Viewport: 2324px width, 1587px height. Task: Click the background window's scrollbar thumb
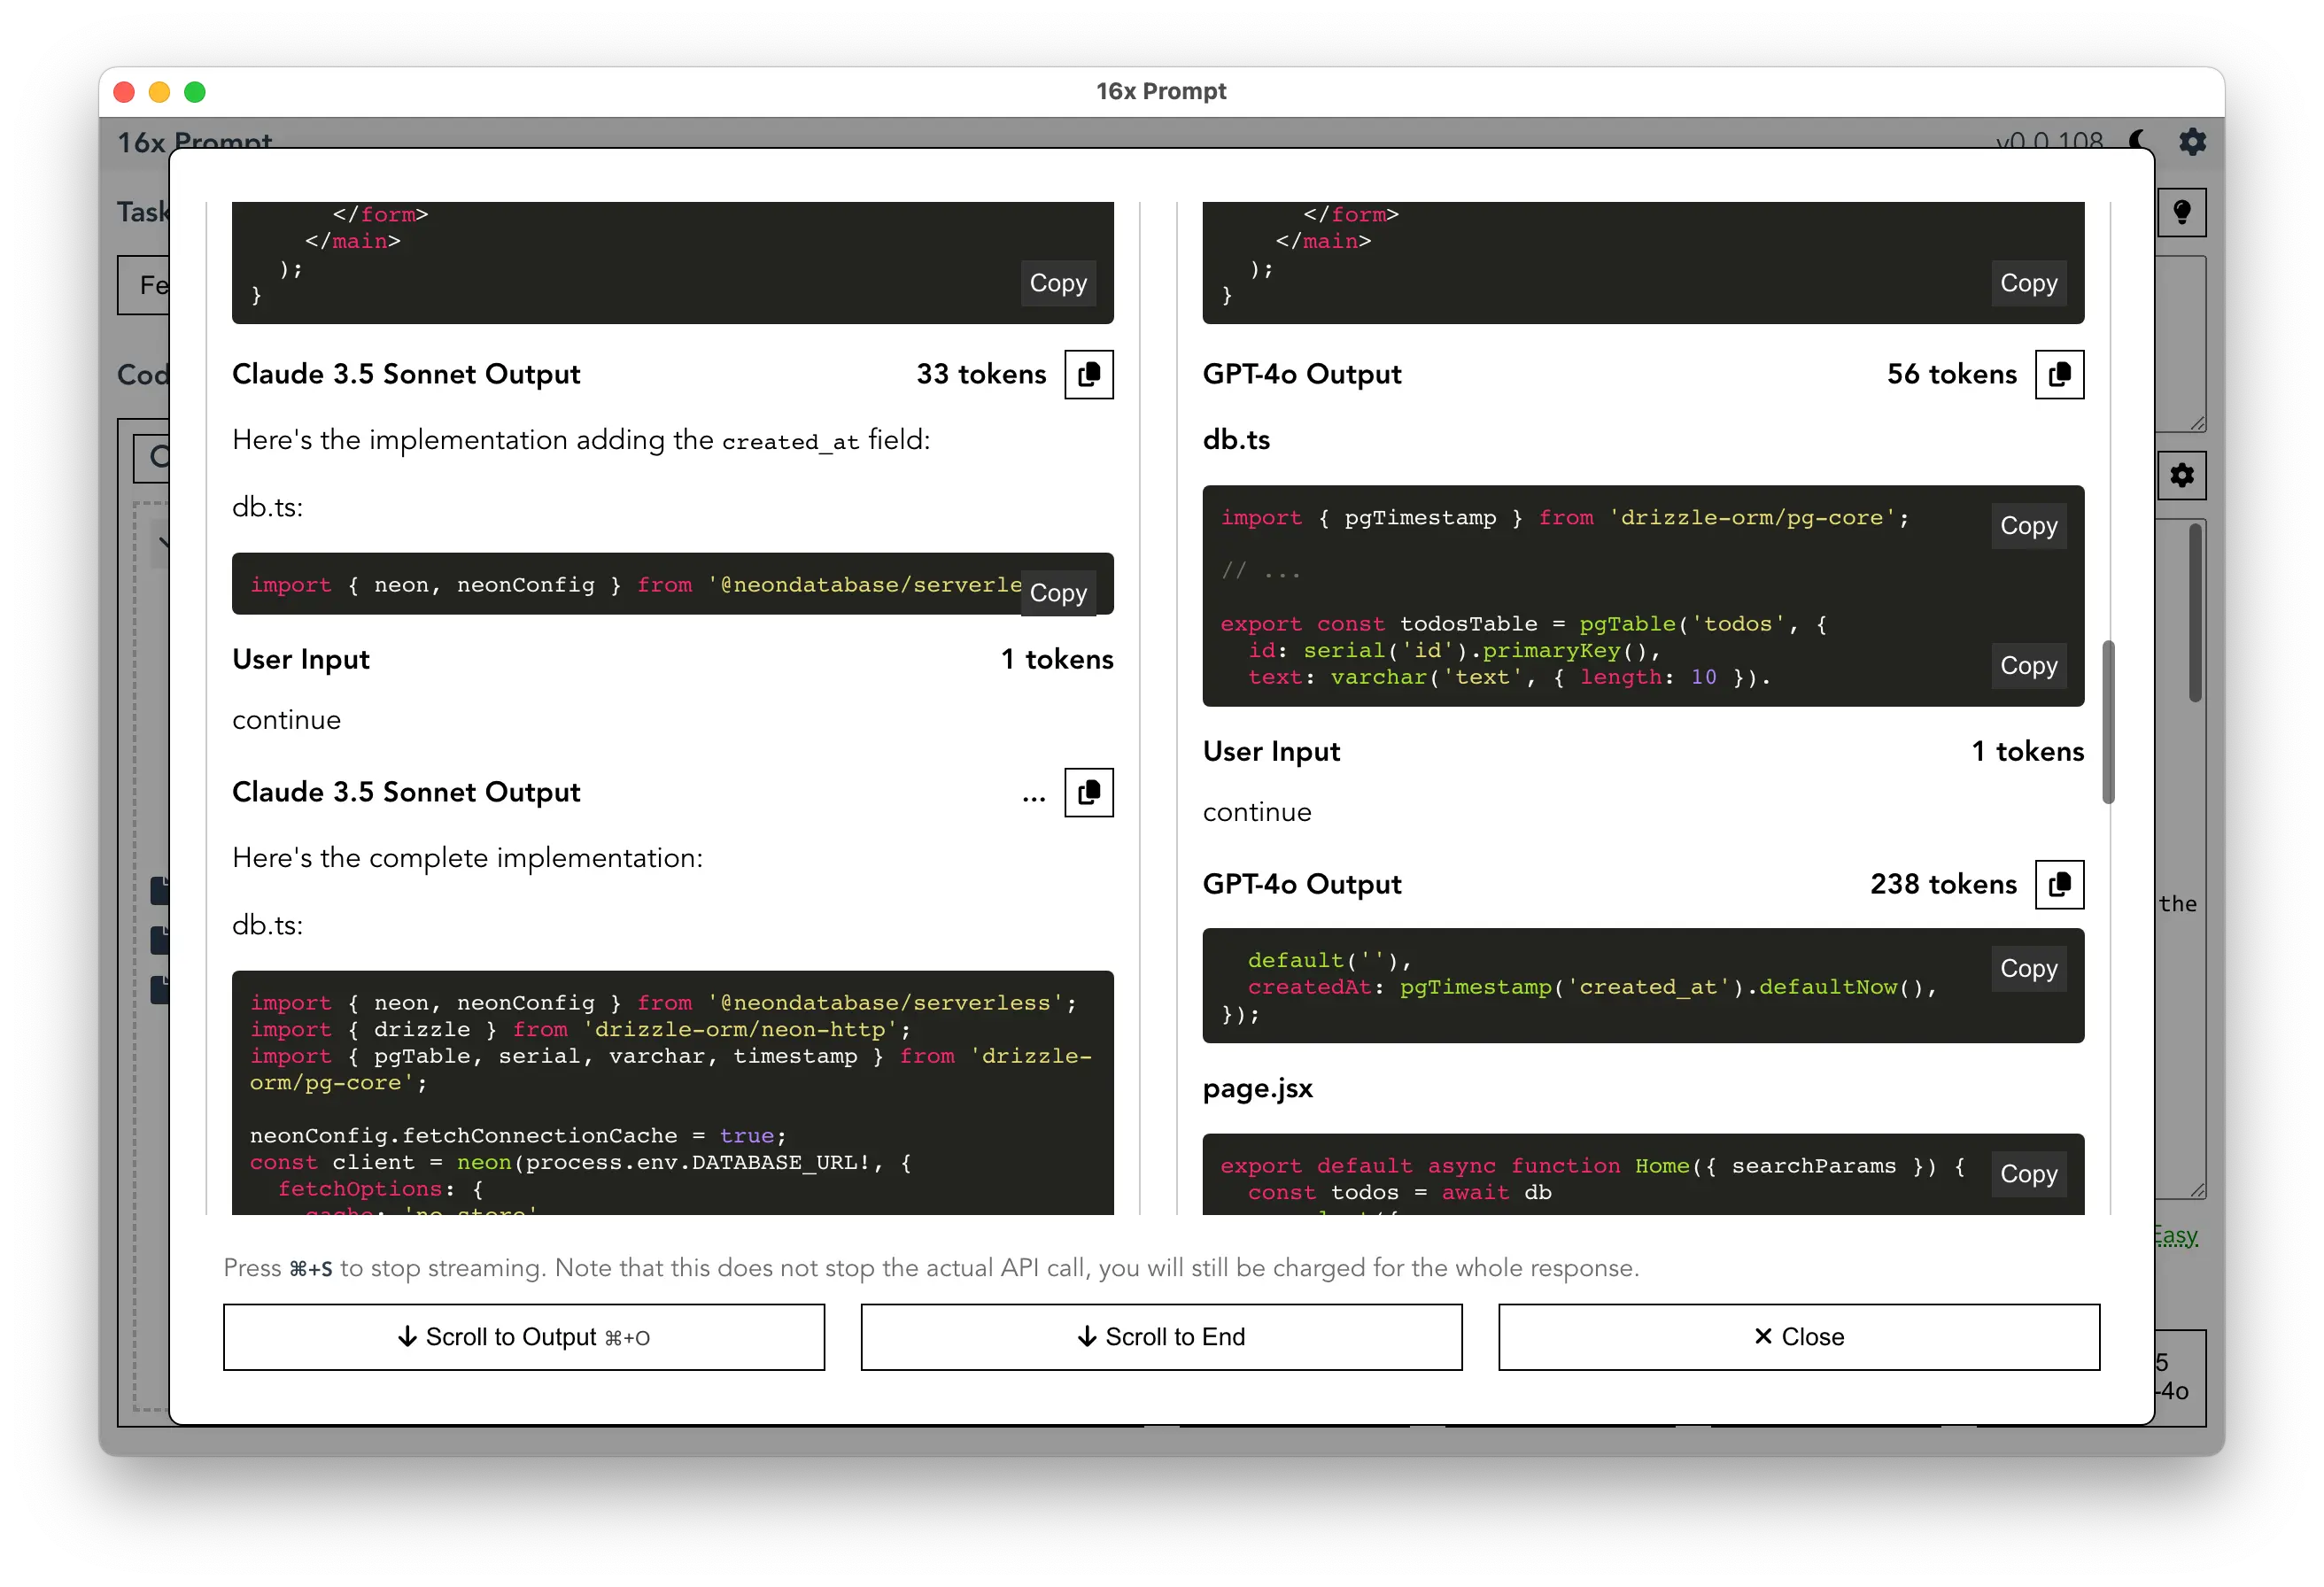[2195, 612]
